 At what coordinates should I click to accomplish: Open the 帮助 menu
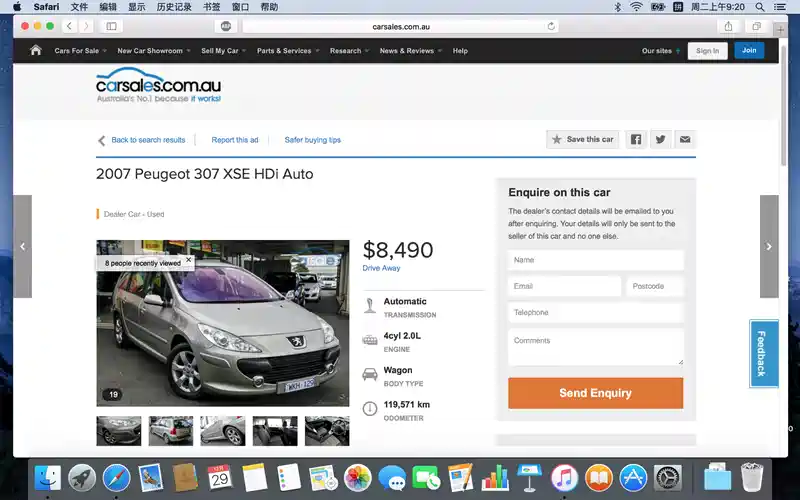point(269,7)
